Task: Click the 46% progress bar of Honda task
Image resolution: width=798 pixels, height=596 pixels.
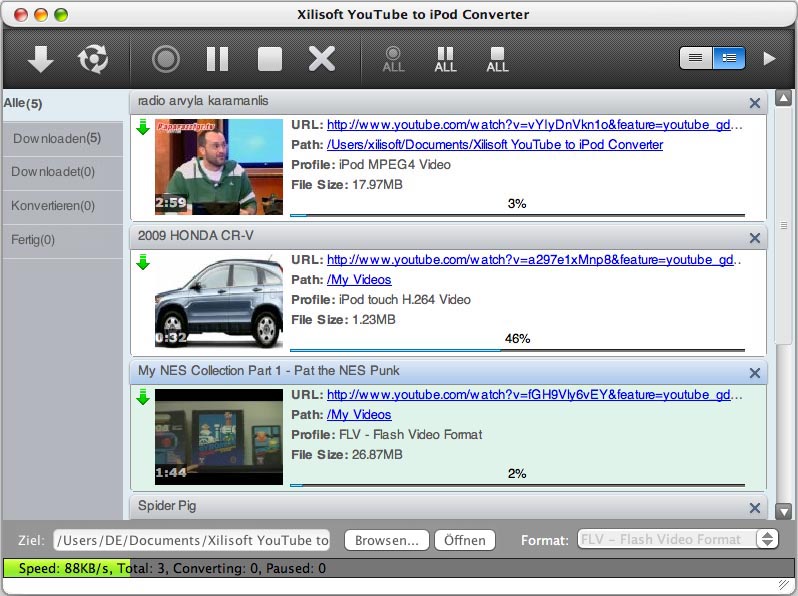Action: 517,350
